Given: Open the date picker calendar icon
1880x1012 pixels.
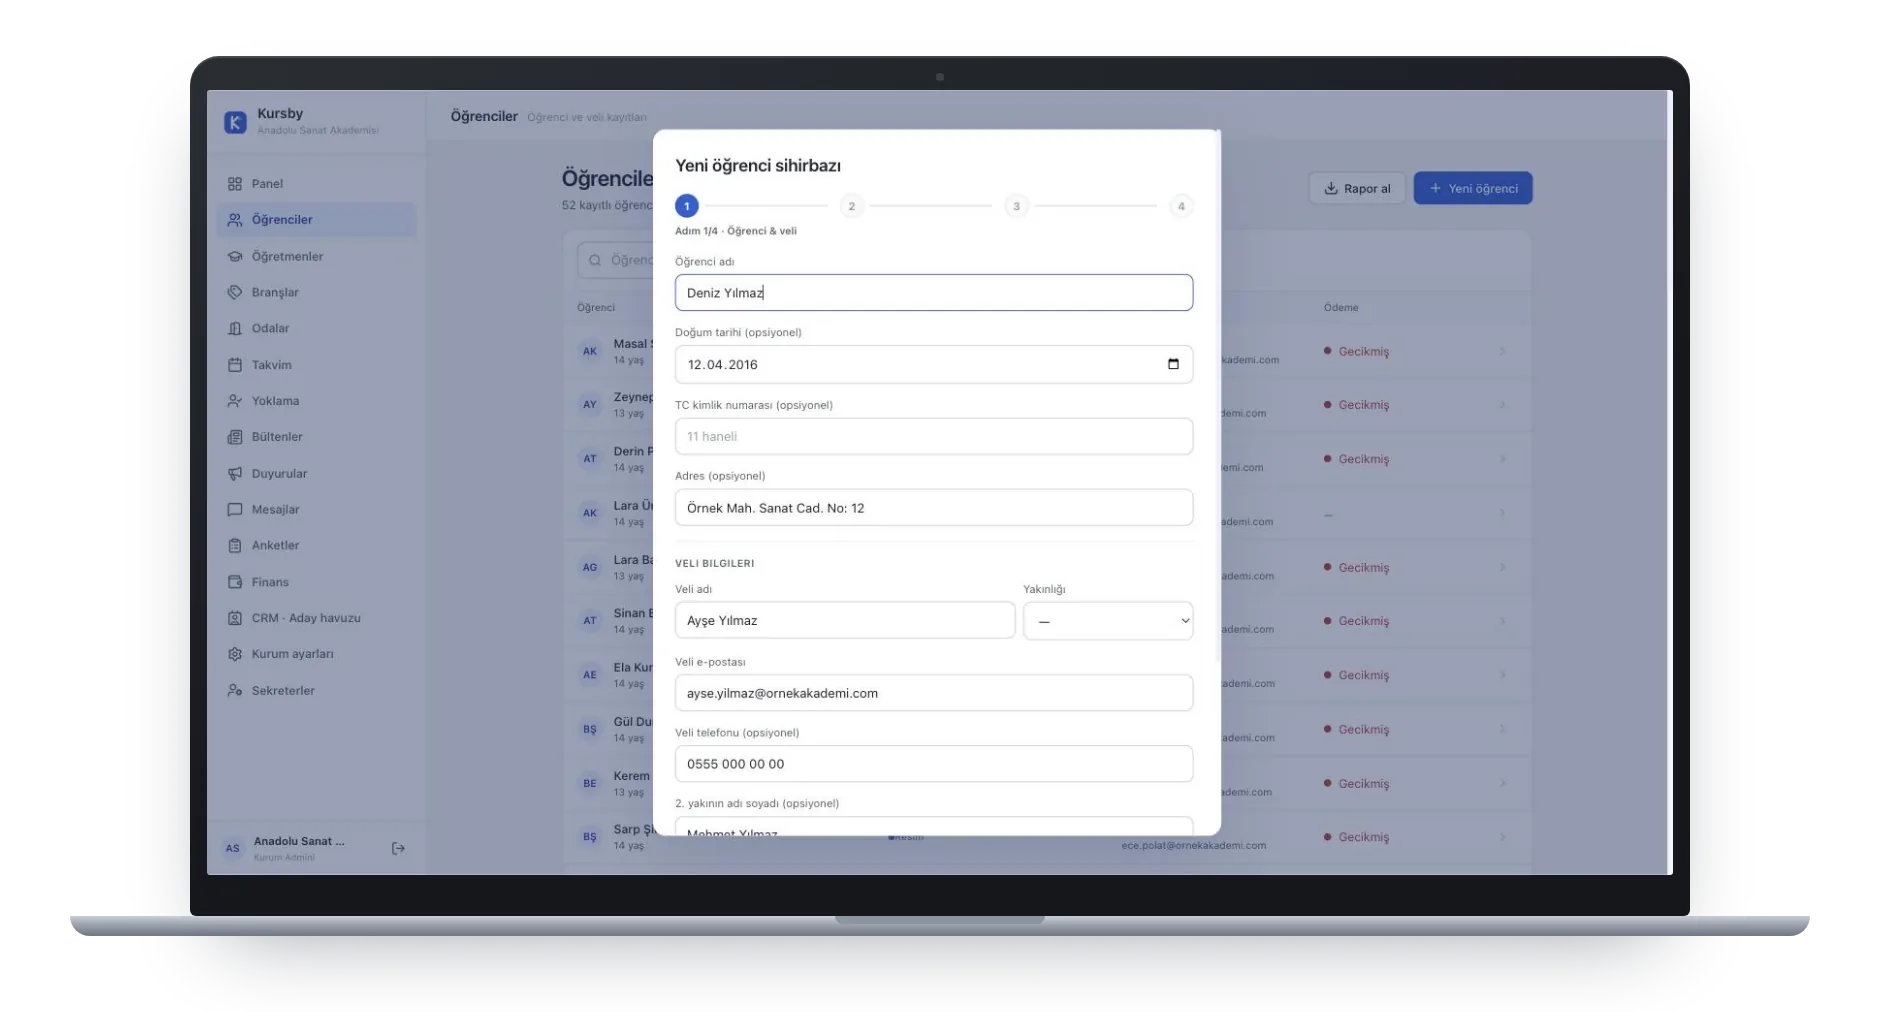Looking at the screenshot, I should (x=1173, y=364).
